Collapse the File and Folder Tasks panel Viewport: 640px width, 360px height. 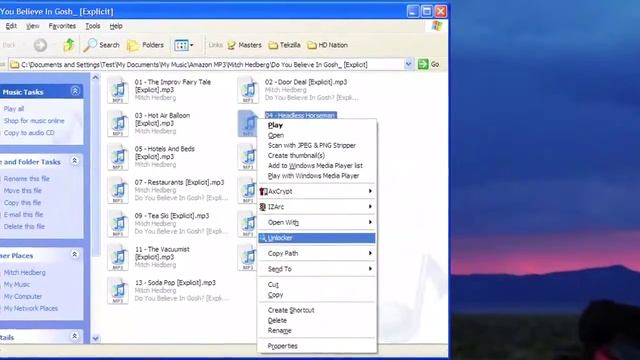tap(75, 161)
